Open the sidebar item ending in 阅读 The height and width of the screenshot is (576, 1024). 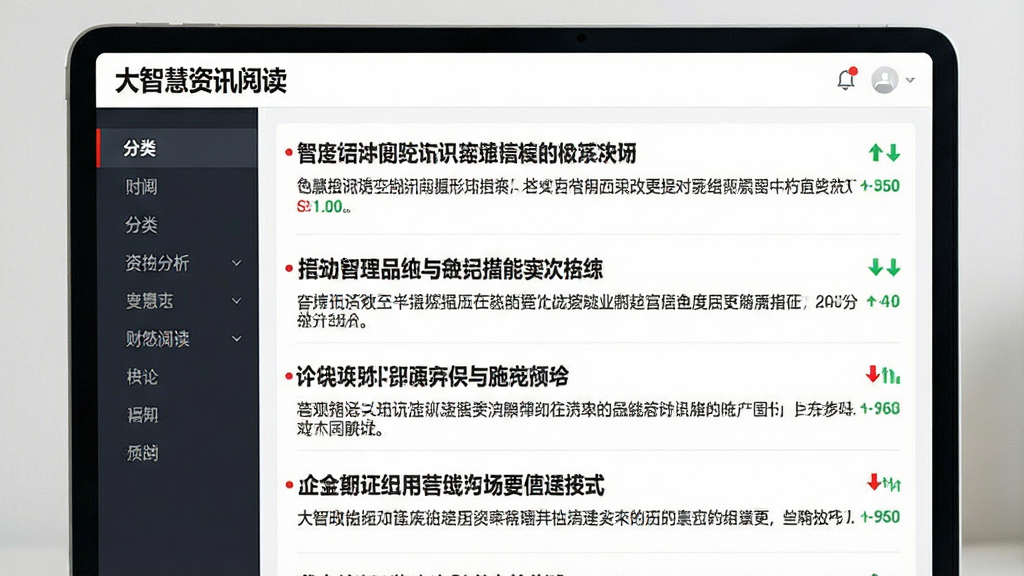(x=157, y=338)
